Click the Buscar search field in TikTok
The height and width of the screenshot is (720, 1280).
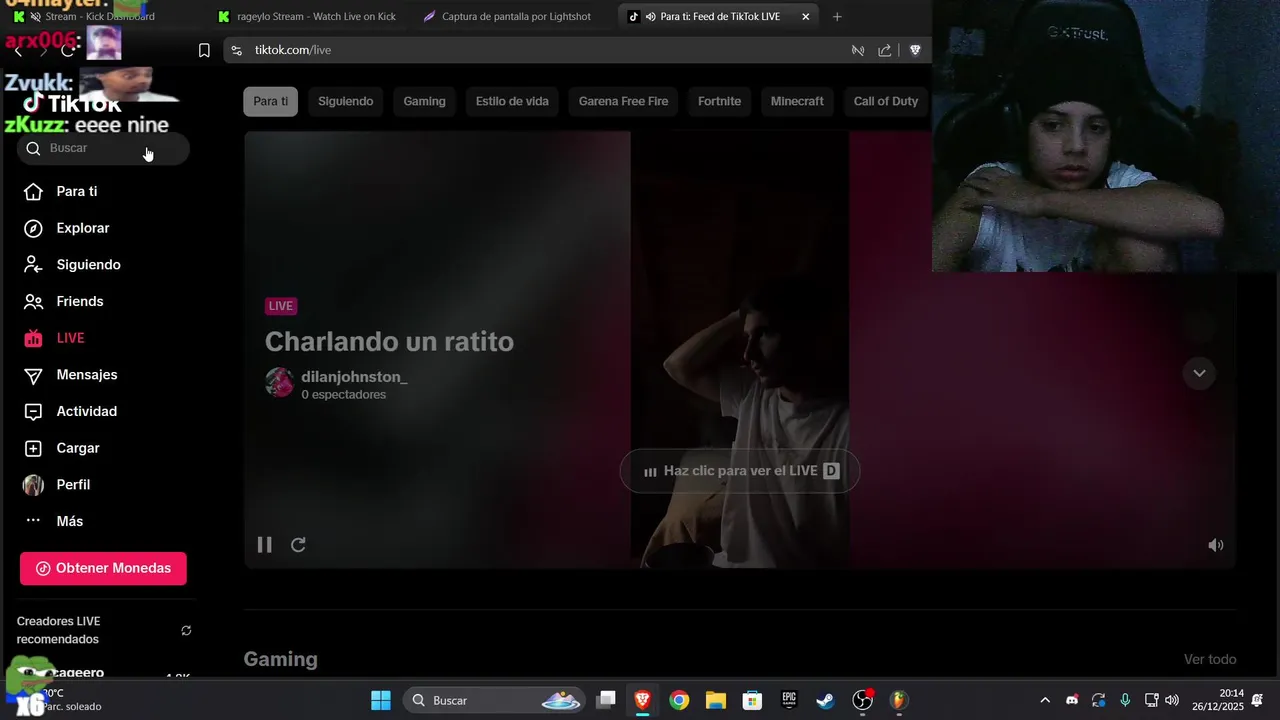103,148
